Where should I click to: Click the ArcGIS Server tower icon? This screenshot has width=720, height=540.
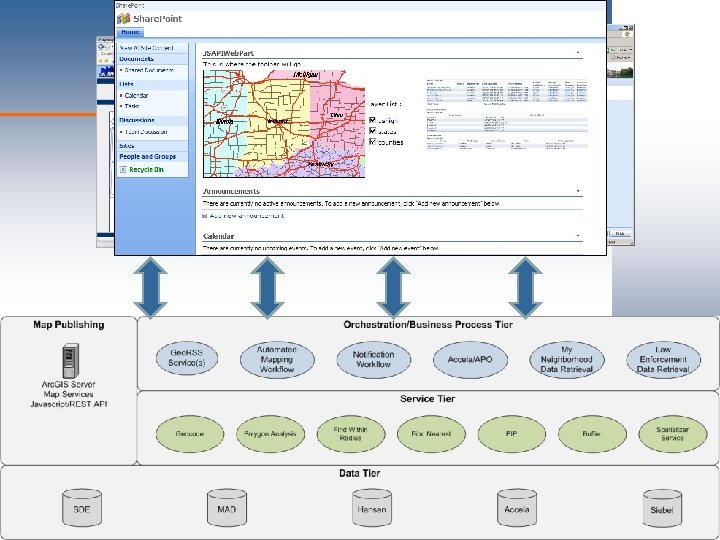(70, 360)
